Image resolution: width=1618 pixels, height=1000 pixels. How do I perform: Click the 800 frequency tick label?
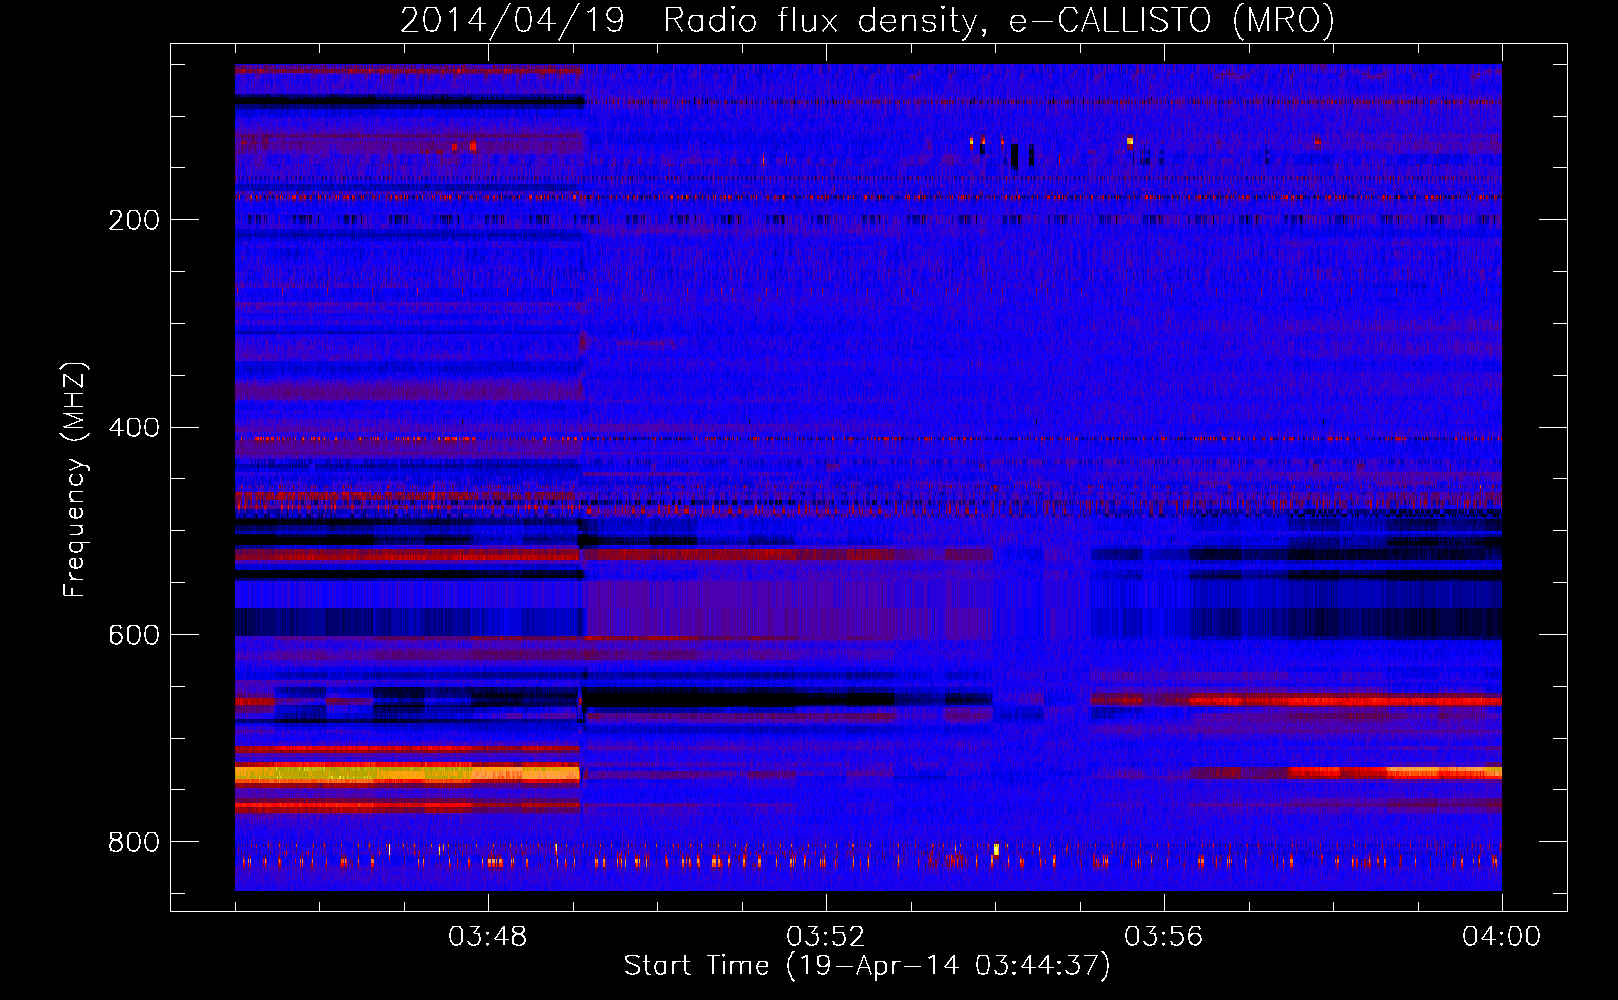click(x=134, y=842)
